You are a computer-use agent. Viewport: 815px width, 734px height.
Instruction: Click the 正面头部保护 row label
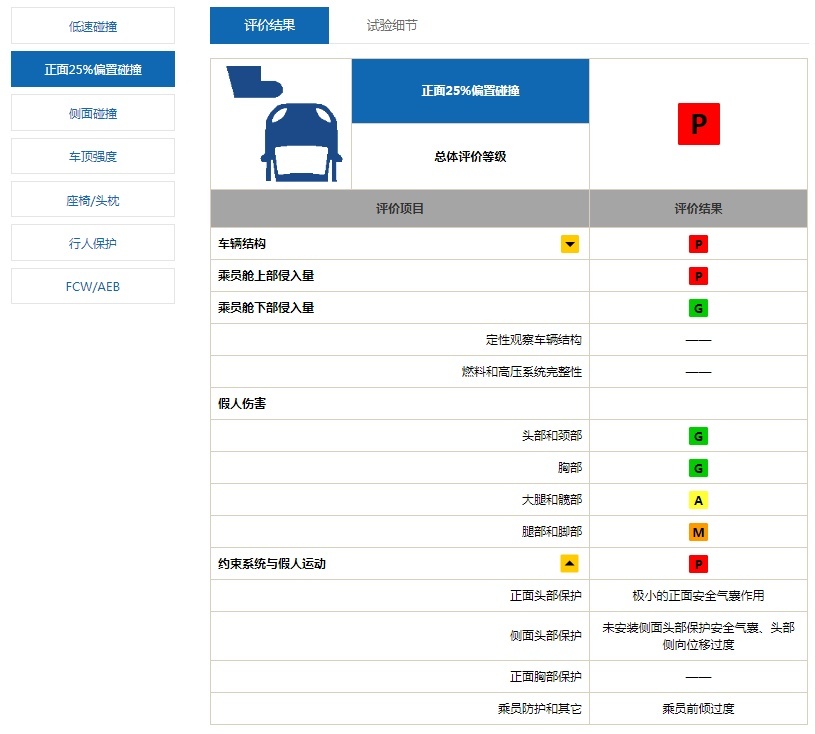click(546, 596)
